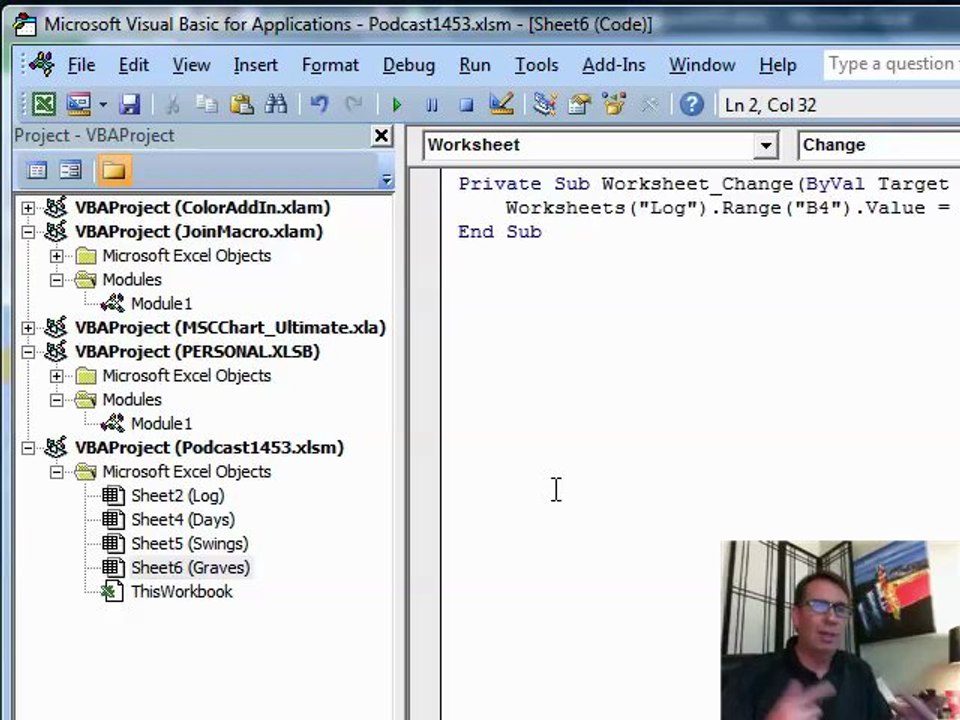Click the Reset stop icon
This screenshot has width=960, height=720.
point(466,105)
